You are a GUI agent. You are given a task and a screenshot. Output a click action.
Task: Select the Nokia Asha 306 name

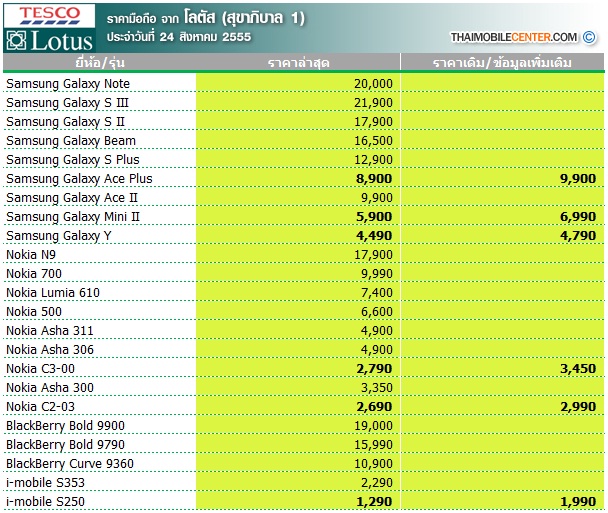click(x=50, y=350)
